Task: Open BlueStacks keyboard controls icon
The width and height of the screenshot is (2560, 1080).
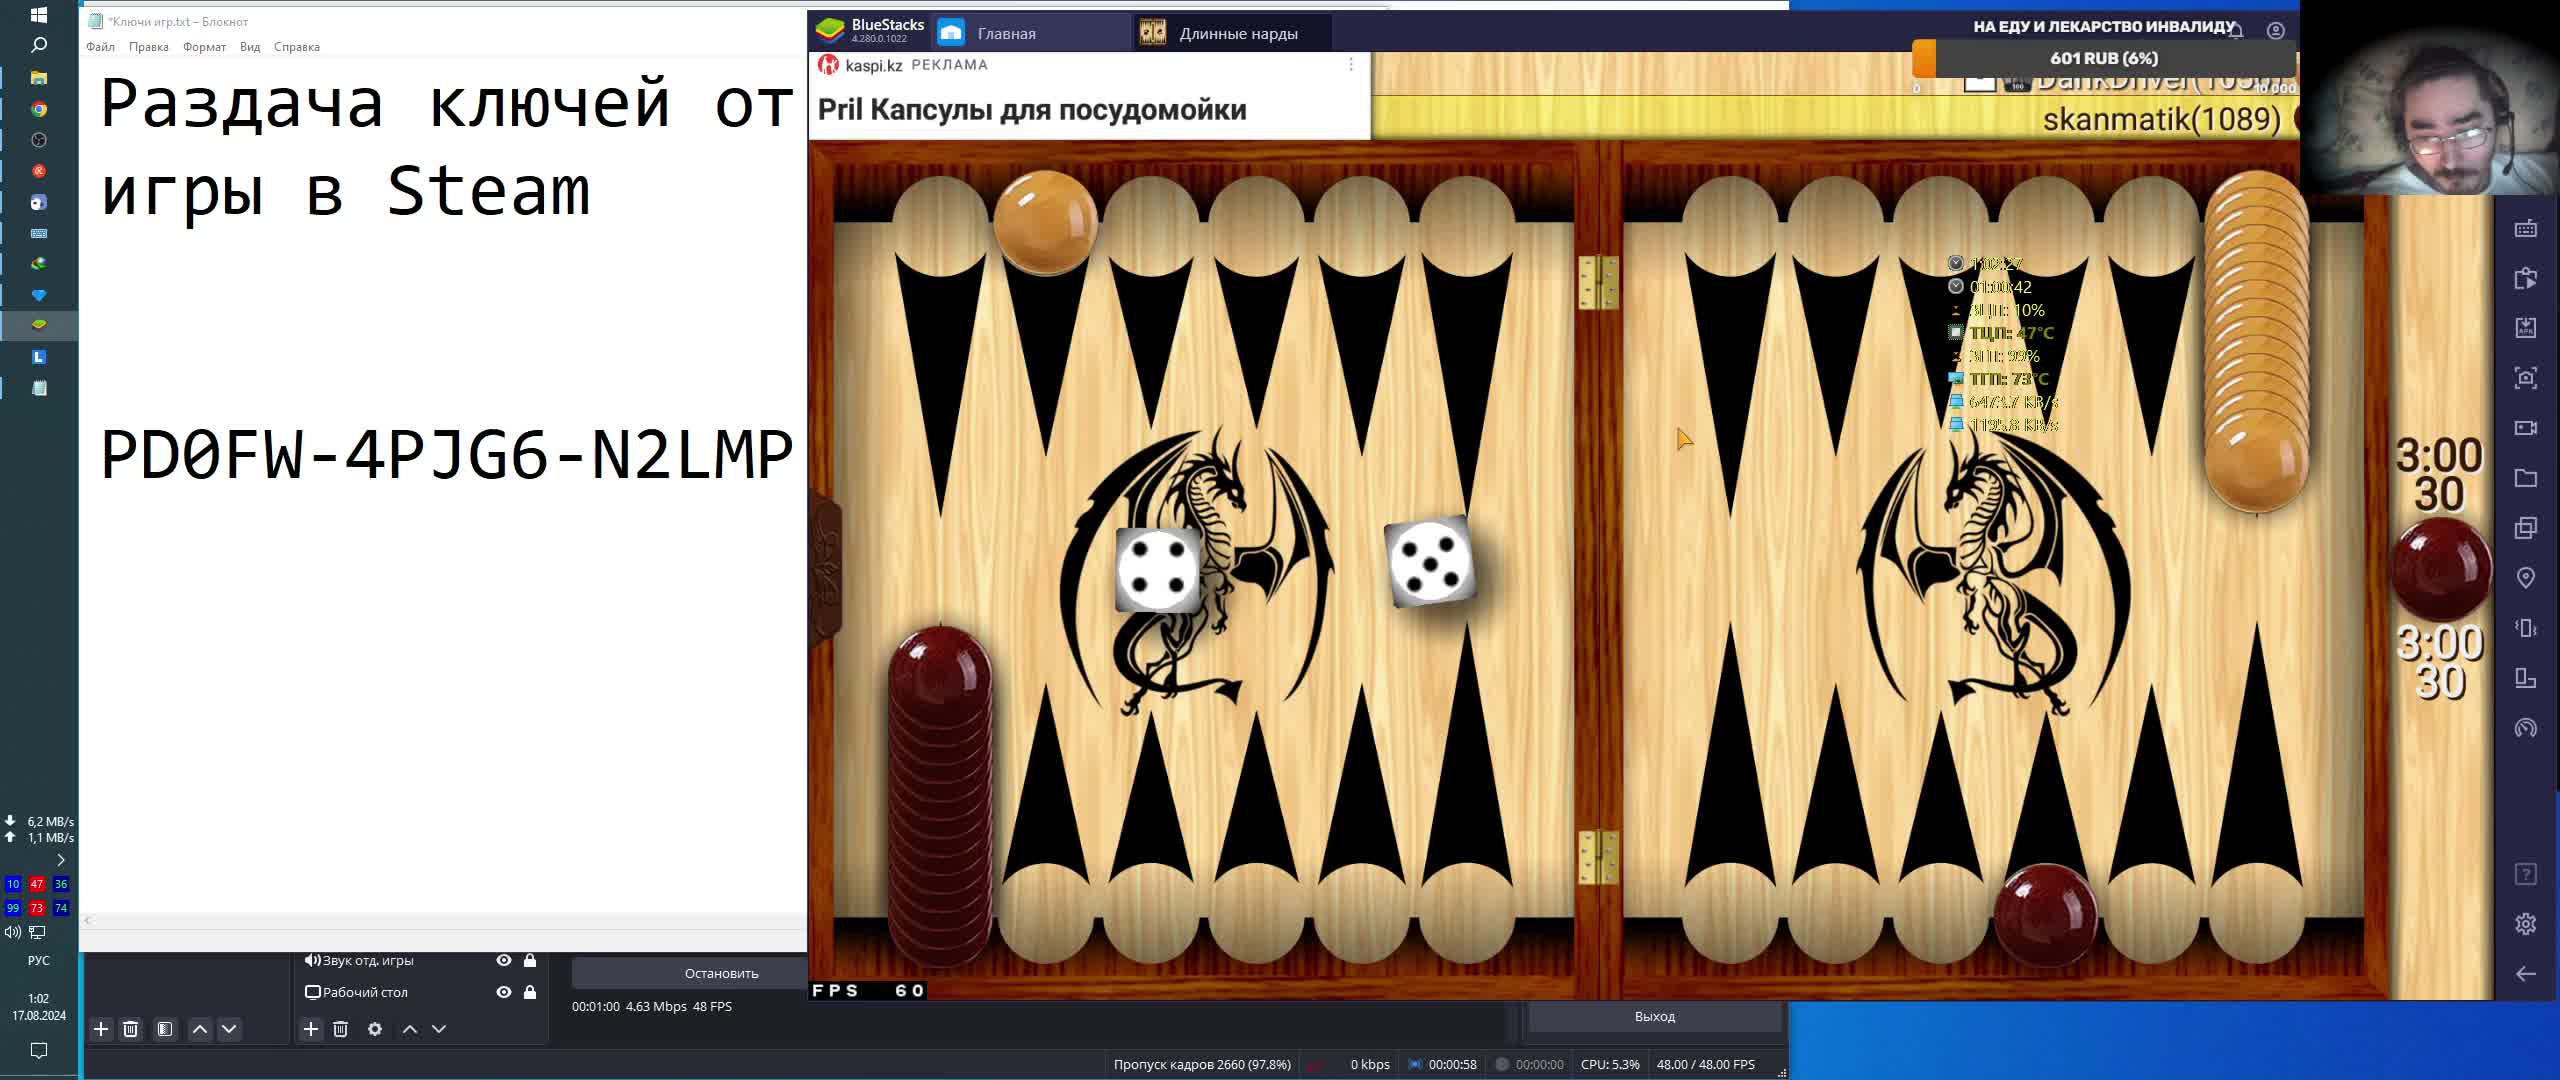Action: coord(2525,229)
